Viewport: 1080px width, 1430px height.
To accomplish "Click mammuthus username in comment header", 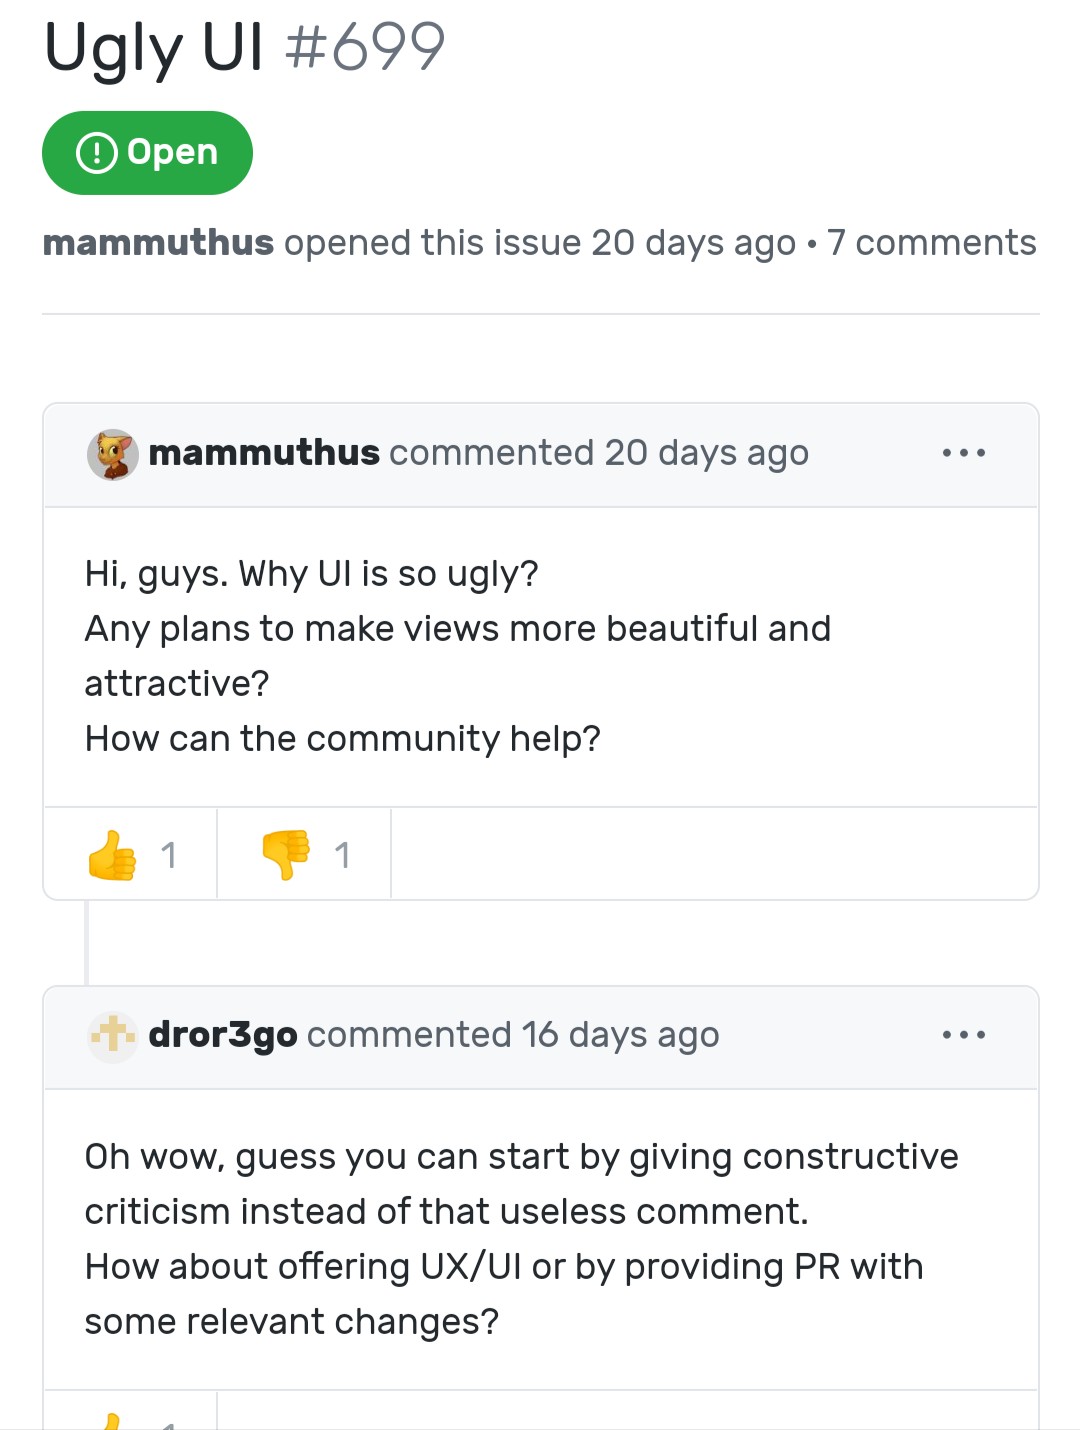I will [264, 453].
